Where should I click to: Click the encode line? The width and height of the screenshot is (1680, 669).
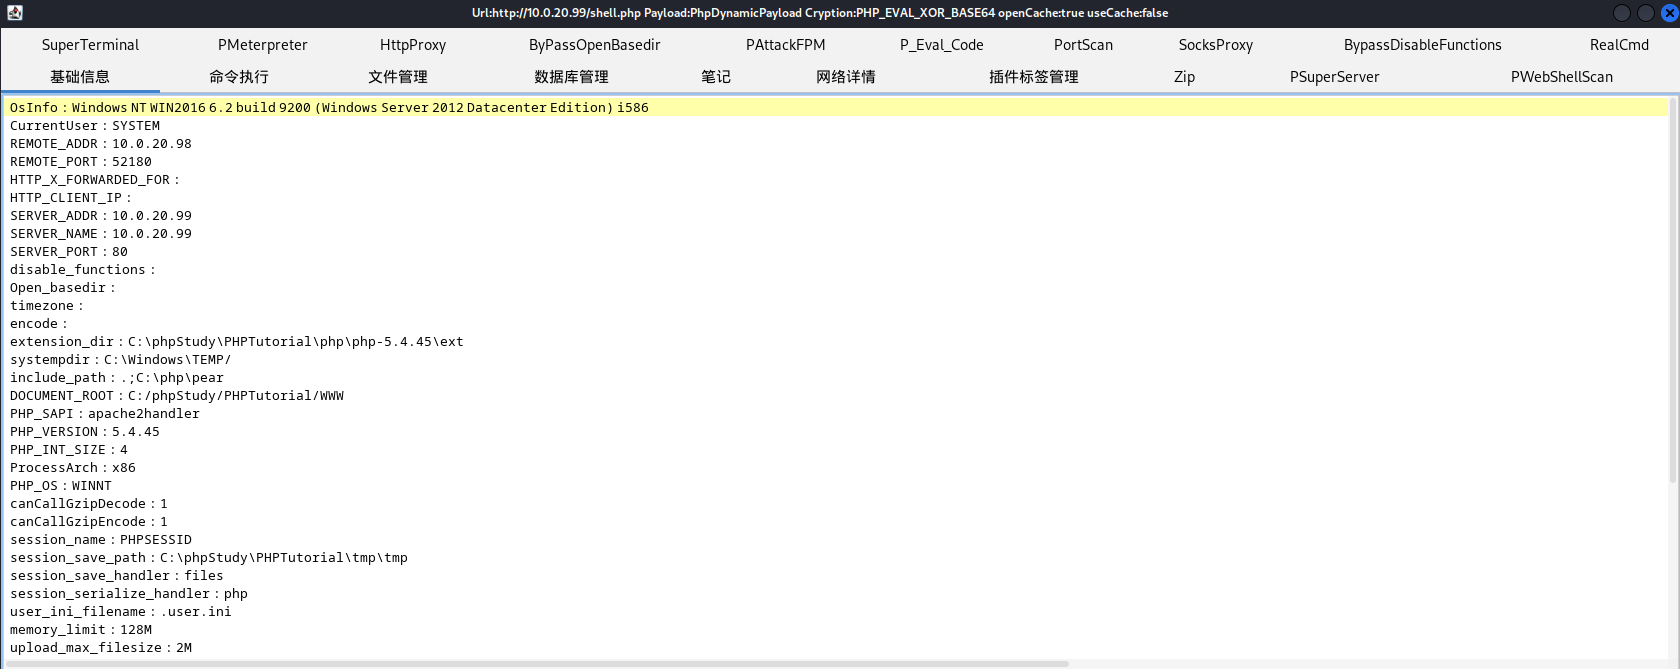click(x=39, y=323)
